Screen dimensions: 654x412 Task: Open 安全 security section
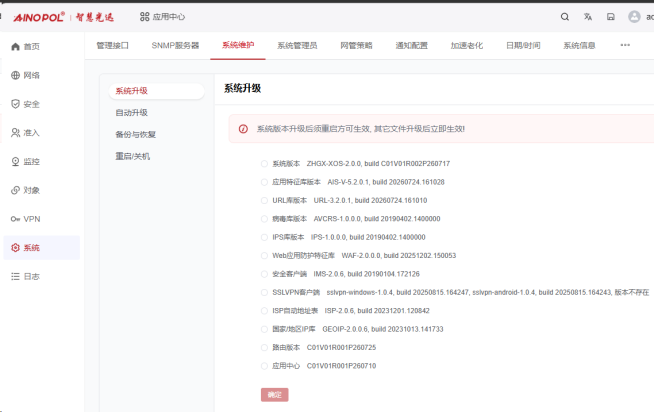pos(25,104)
